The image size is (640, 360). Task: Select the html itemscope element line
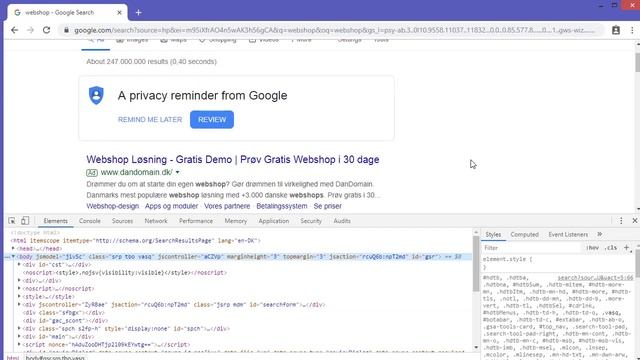(135, 240)
